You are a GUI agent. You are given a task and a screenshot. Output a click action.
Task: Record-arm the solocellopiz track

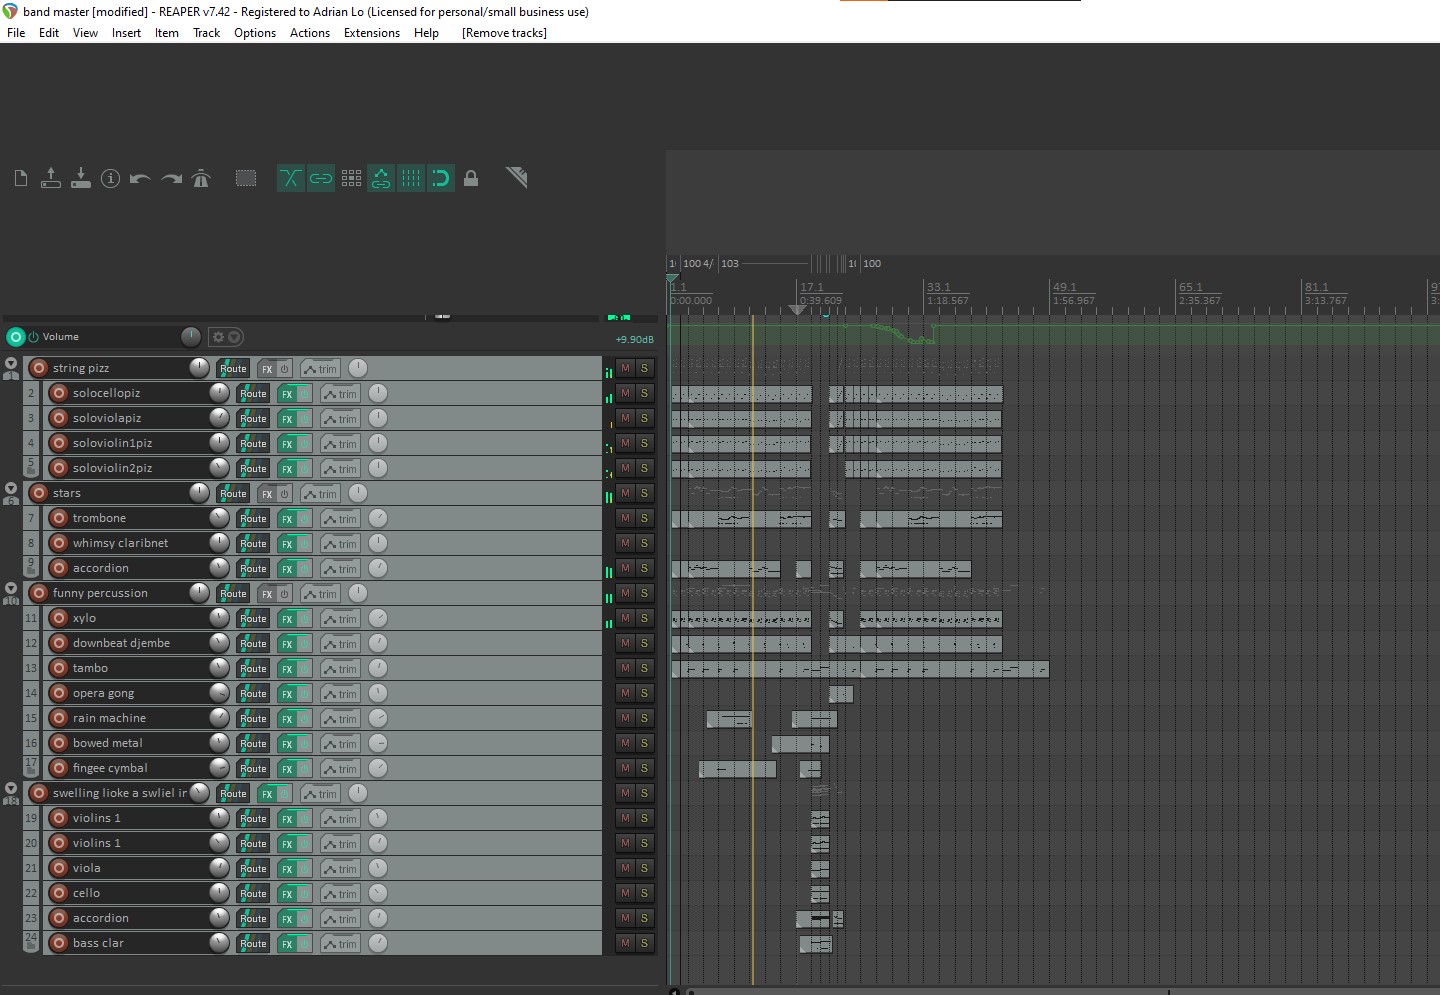click(59, 393)
